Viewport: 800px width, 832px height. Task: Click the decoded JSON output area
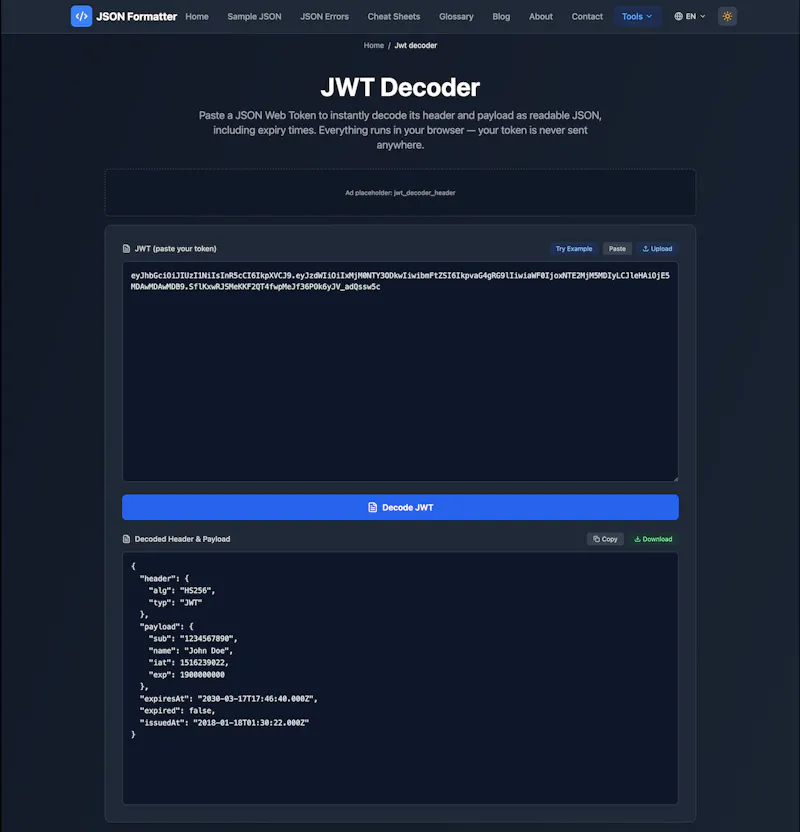401,678
